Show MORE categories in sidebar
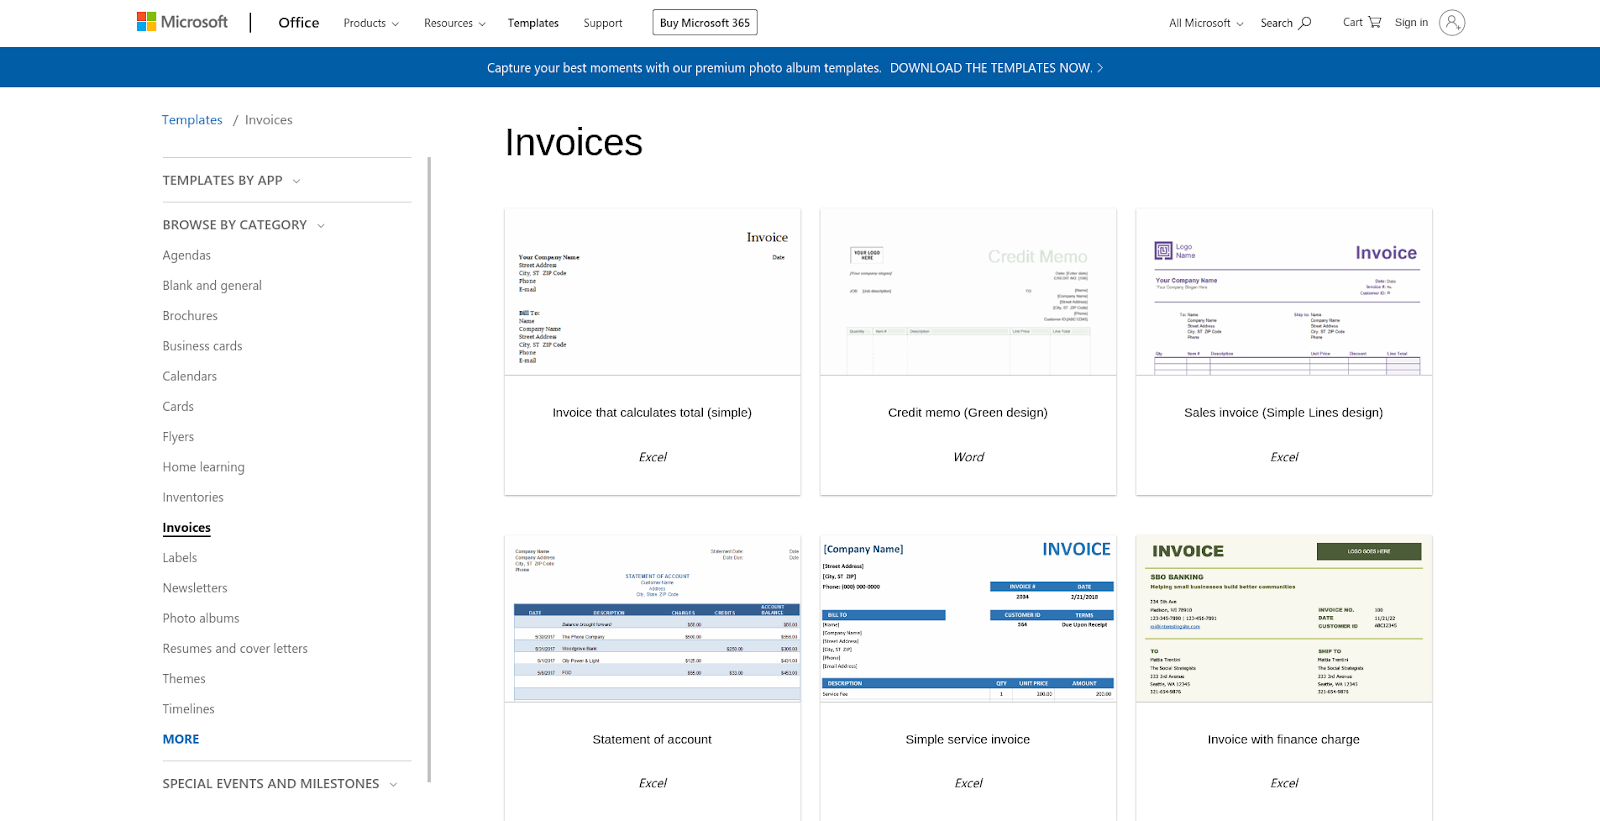The width and height of the screenshot is (1600, 821). [x=181, y=739]
